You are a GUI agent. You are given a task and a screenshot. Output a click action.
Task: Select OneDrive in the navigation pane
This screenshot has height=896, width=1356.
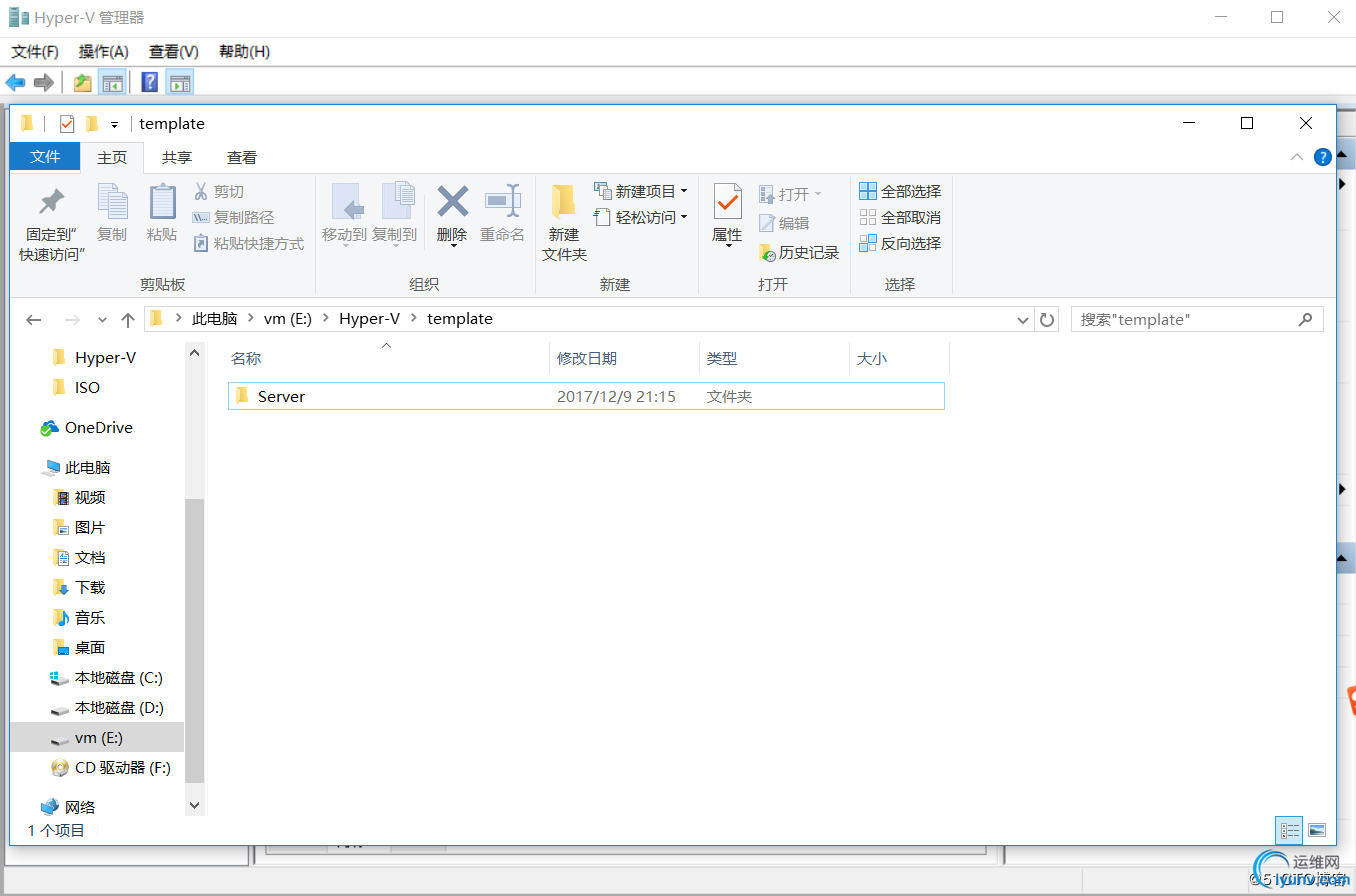tap(99, 428)
